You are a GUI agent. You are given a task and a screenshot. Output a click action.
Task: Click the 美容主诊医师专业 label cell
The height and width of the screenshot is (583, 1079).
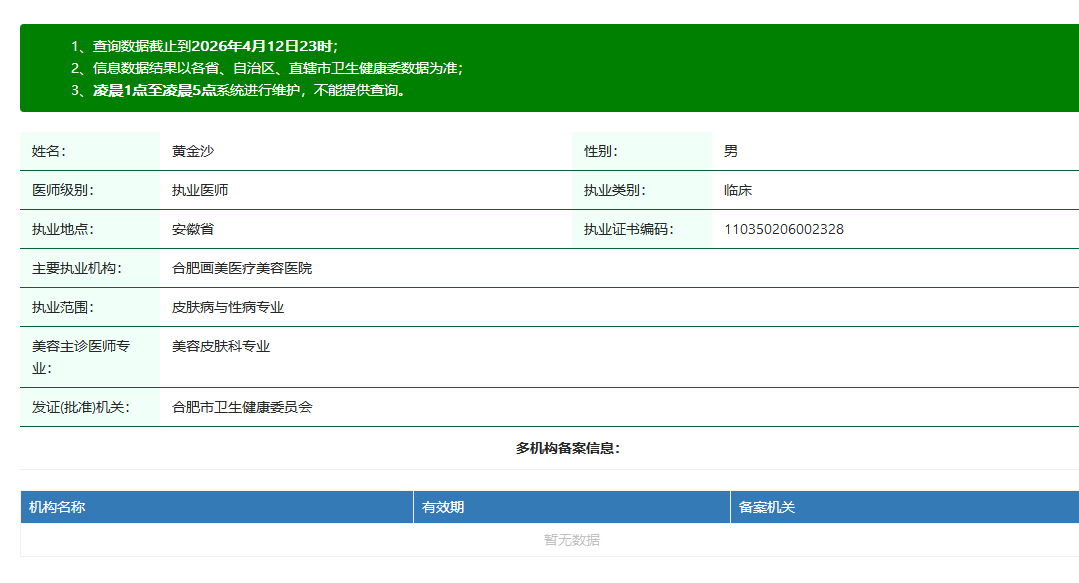pos(81,357)
